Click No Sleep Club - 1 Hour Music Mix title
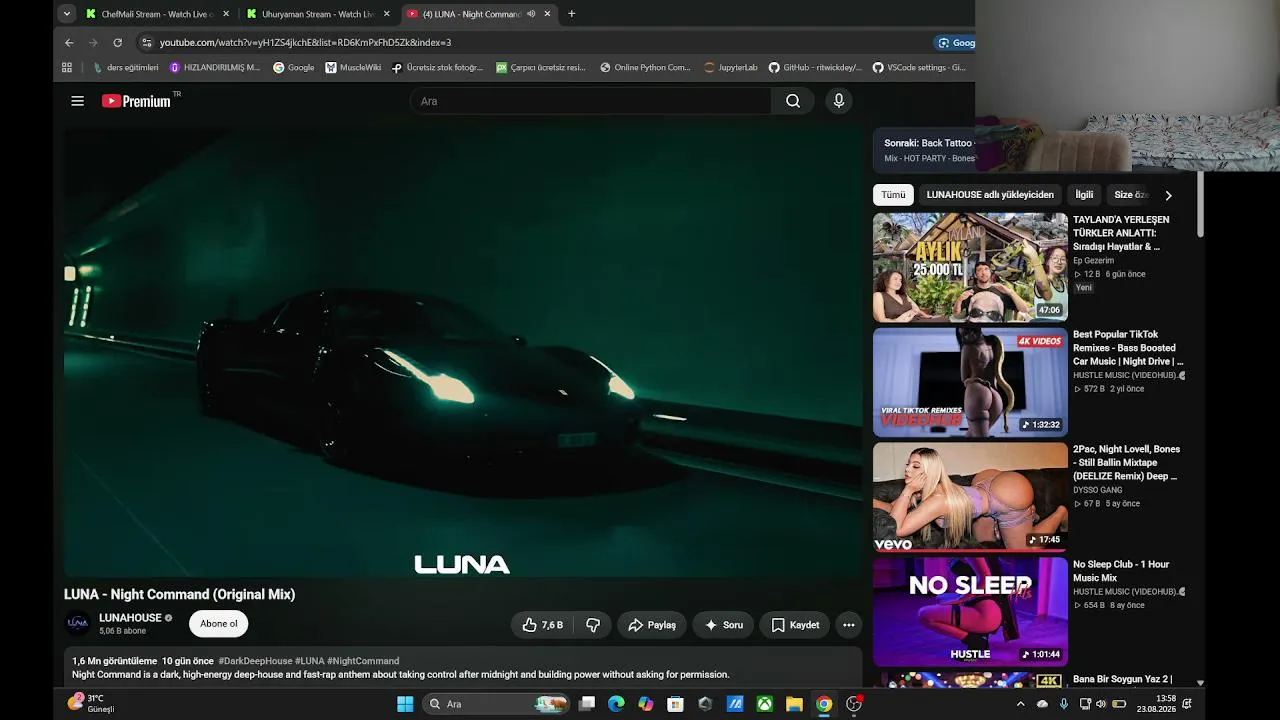 (x=1121, y=571)
